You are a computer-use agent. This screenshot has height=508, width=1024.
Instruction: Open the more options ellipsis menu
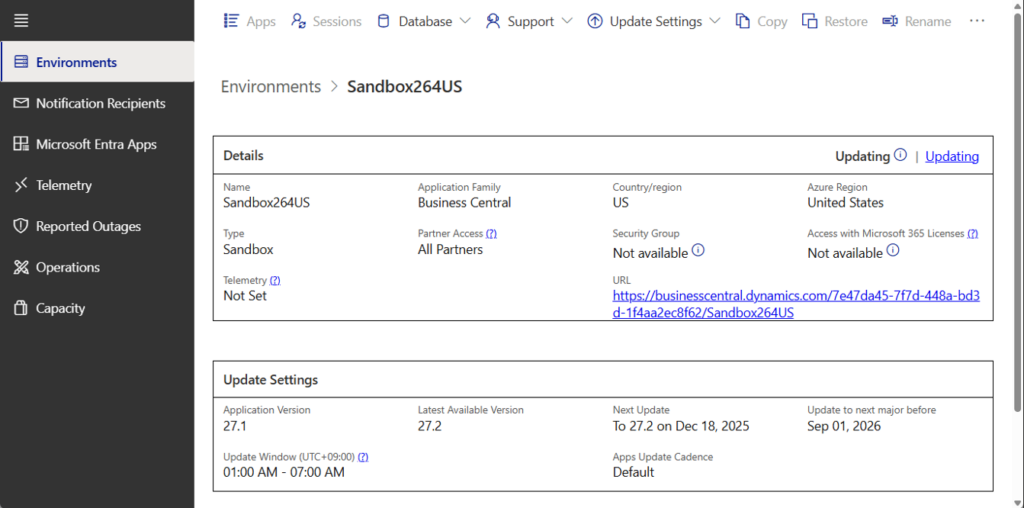pos(977,21)
